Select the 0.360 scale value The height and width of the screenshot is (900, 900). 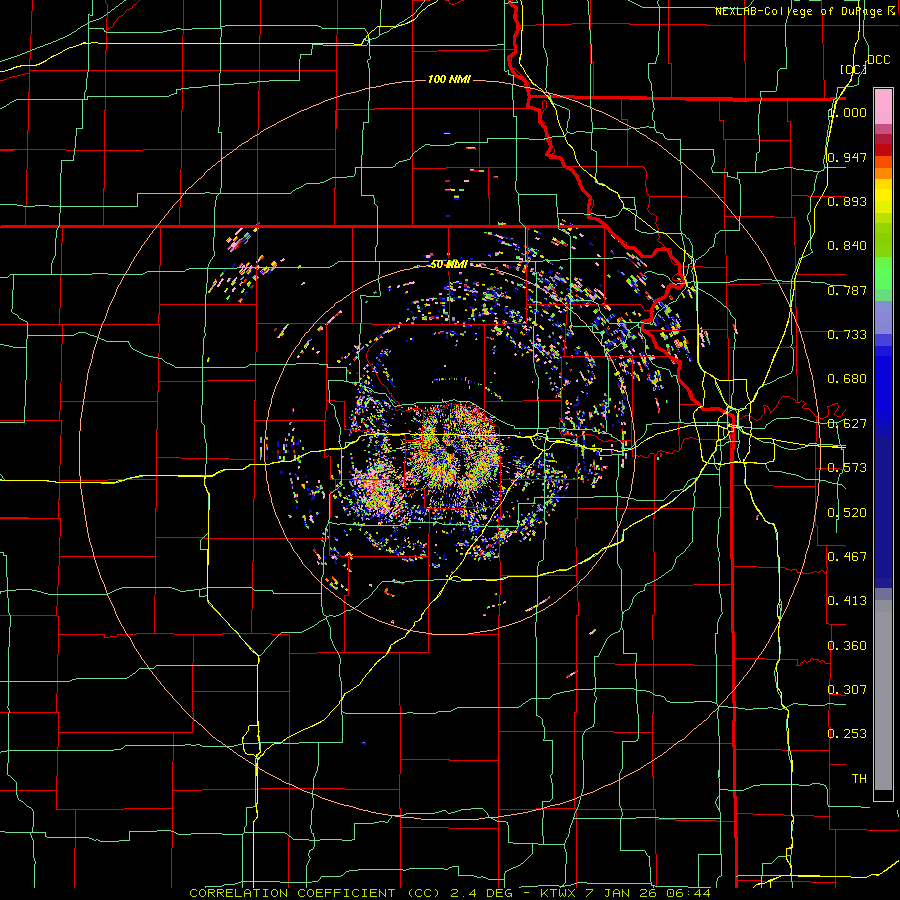pyautogui.click(x=847, y=646)
